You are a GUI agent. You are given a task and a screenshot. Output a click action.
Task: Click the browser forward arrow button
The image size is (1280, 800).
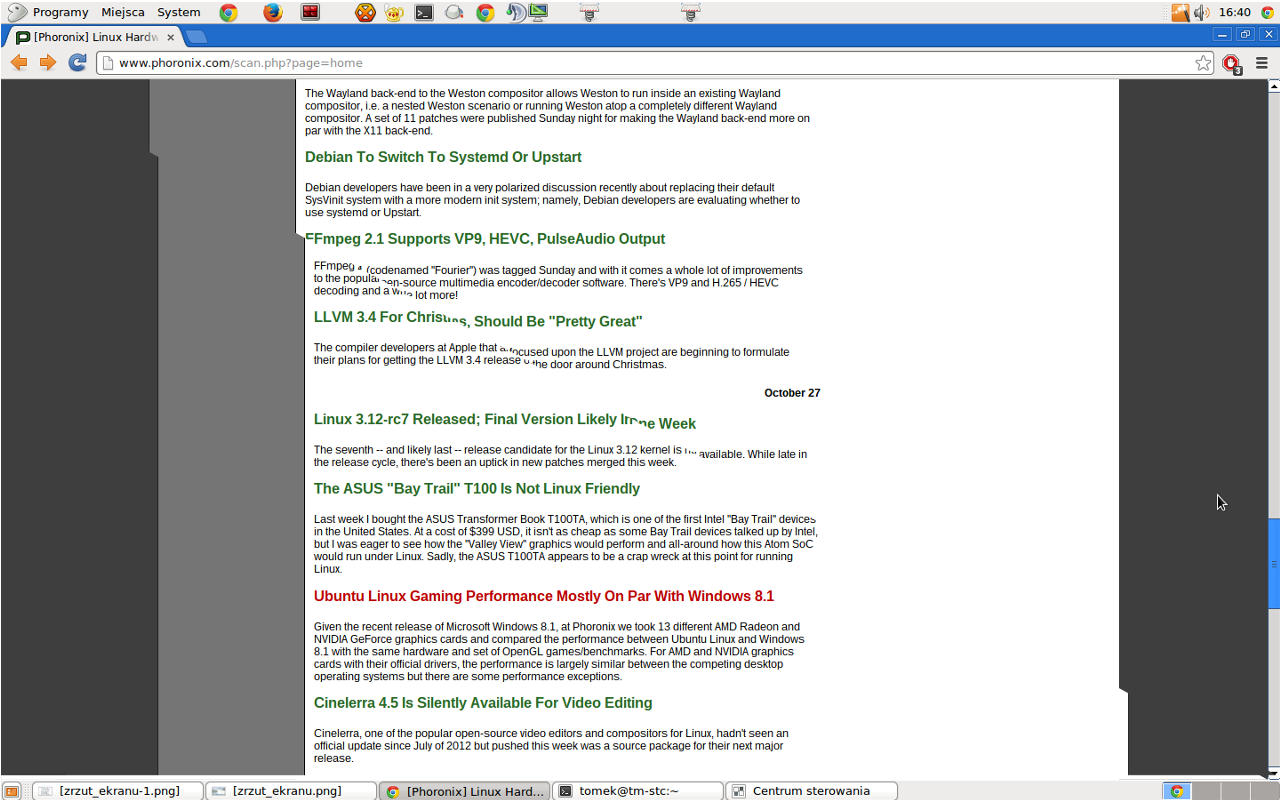(x=47, y=62)
